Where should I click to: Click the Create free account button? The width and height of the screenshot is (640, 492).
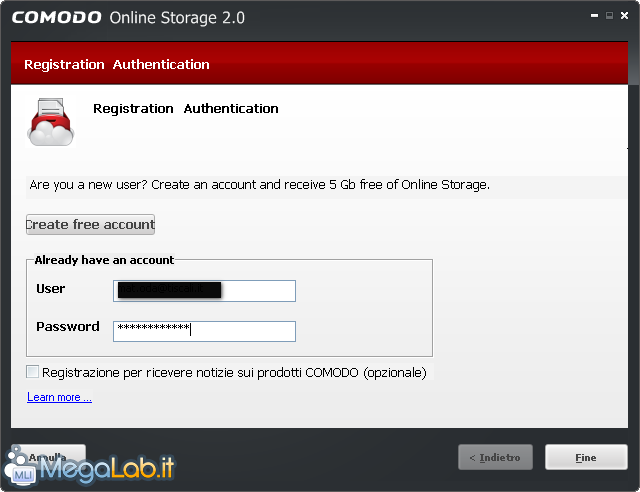click(90, 225)
